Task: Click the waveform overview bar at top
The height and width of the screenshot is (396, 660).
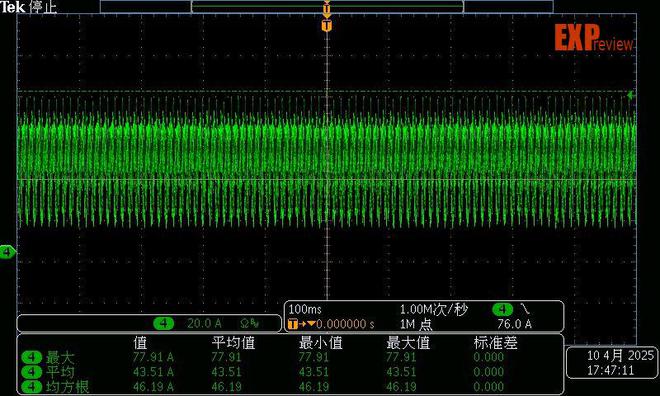Action: pos(327,6)
